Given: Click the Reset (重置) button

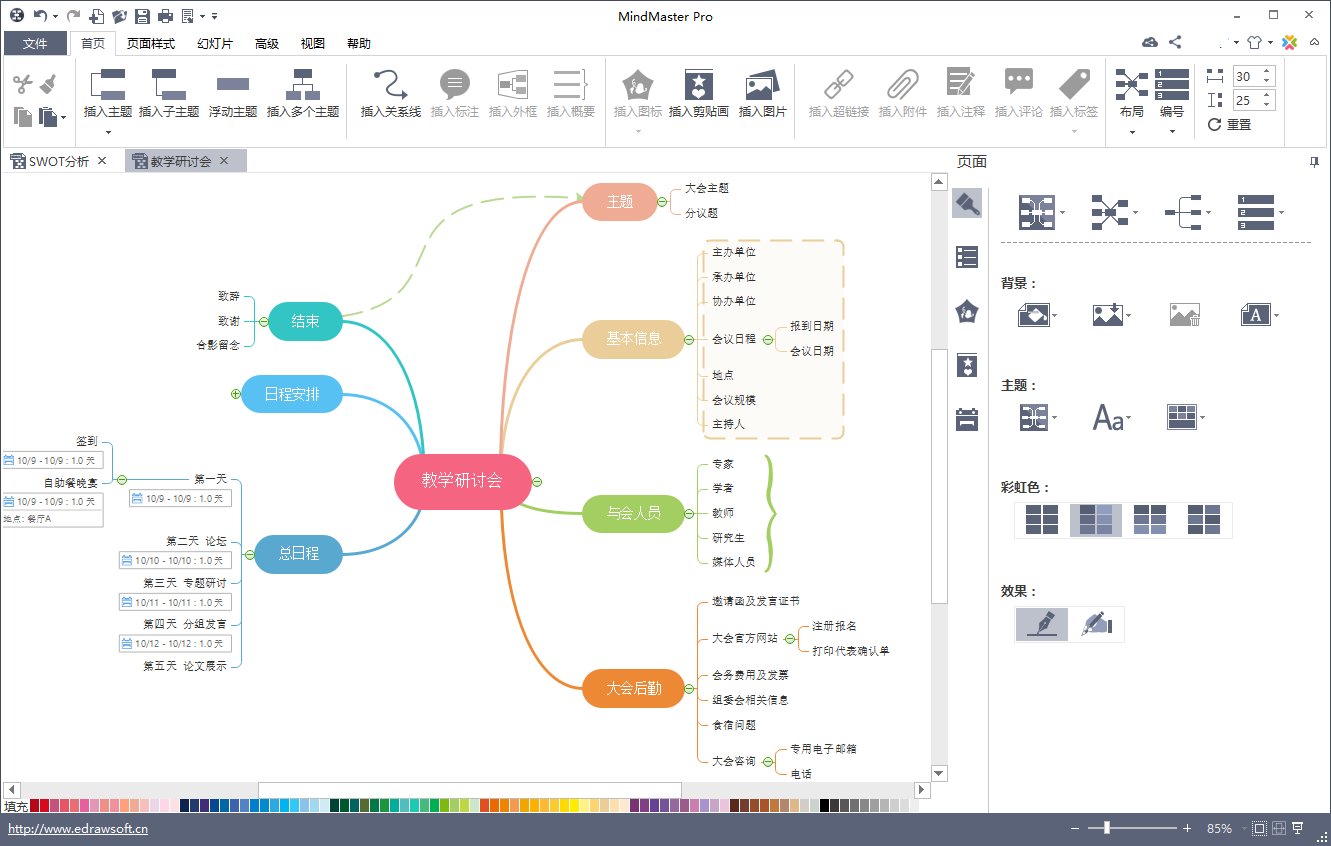Looking at the screenshot, I should point(1230,125).
